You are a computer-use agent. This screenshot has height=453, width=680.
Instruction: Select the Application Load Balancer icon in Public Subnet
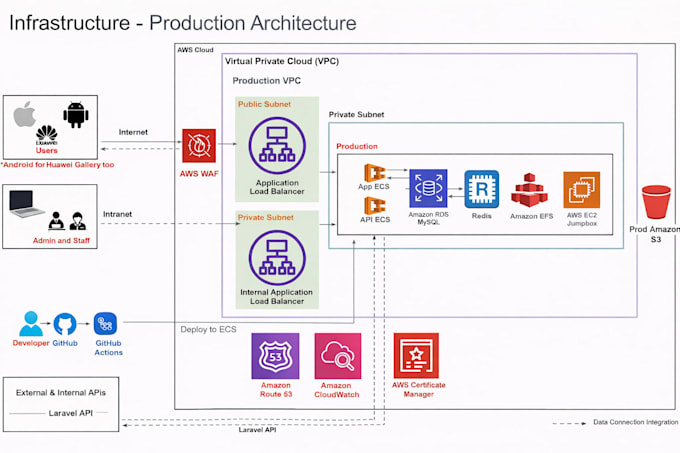(x=277, y=146)
